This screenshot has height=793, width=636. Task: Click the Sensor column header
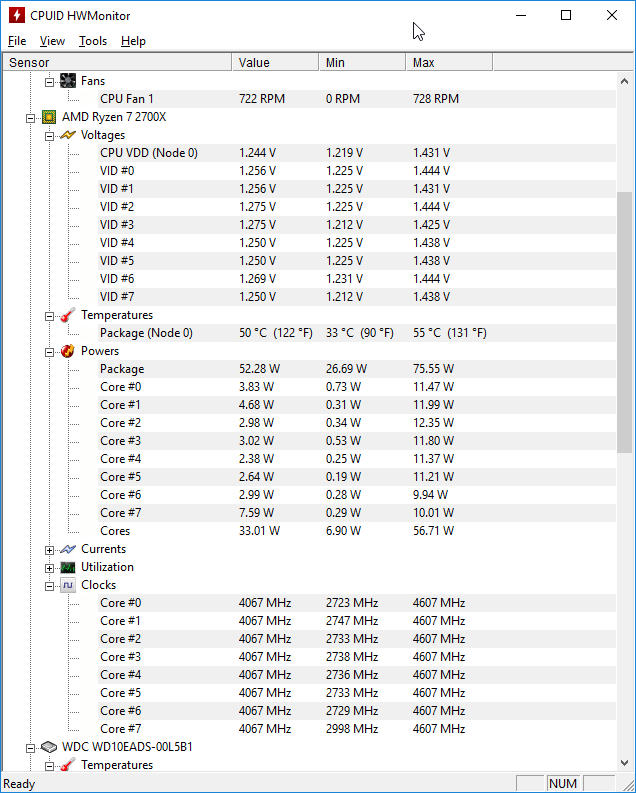(x=117, y=62)
